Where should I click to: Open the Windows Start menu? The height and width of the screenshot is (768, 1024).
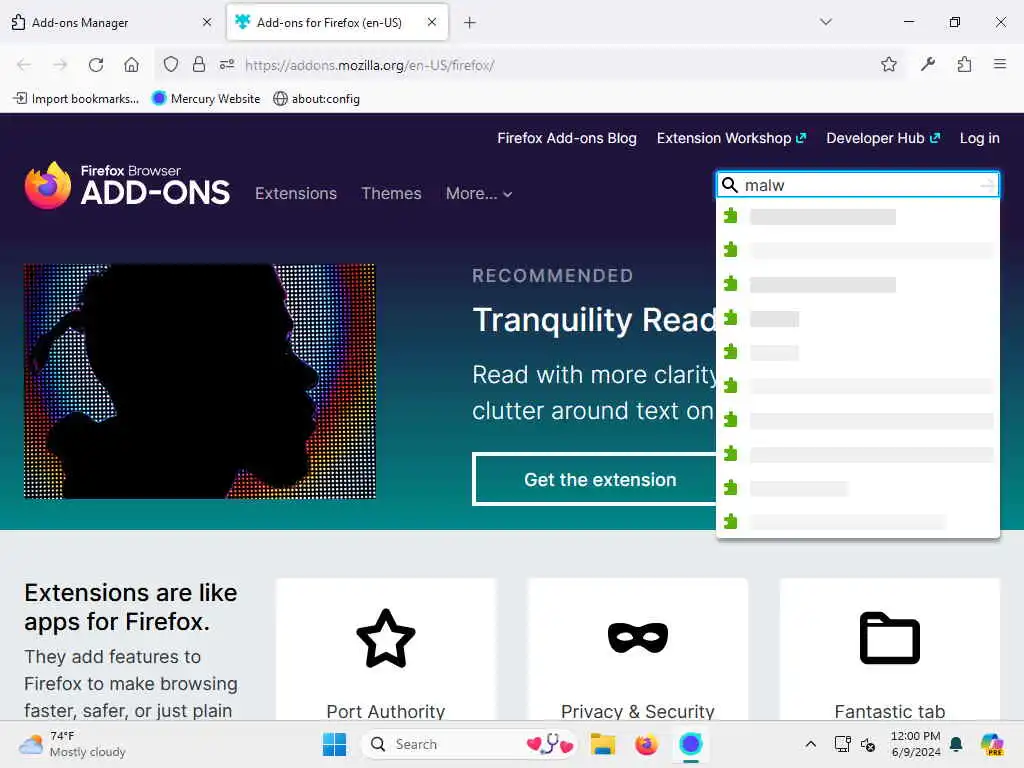[334, 744]
